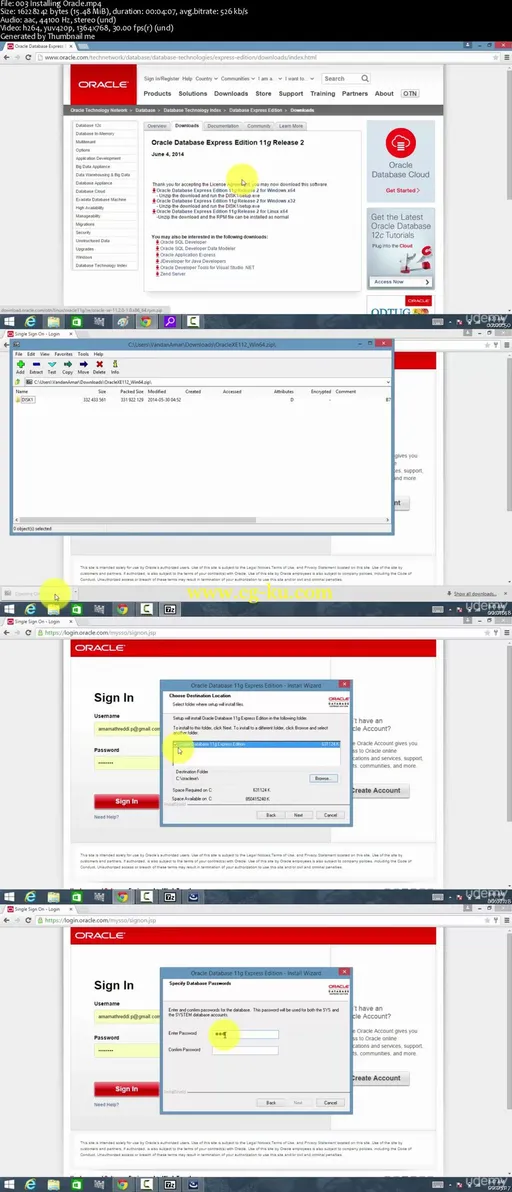
Task: Click the Confirm Password field in wizard
Action: coord(245,1050)
